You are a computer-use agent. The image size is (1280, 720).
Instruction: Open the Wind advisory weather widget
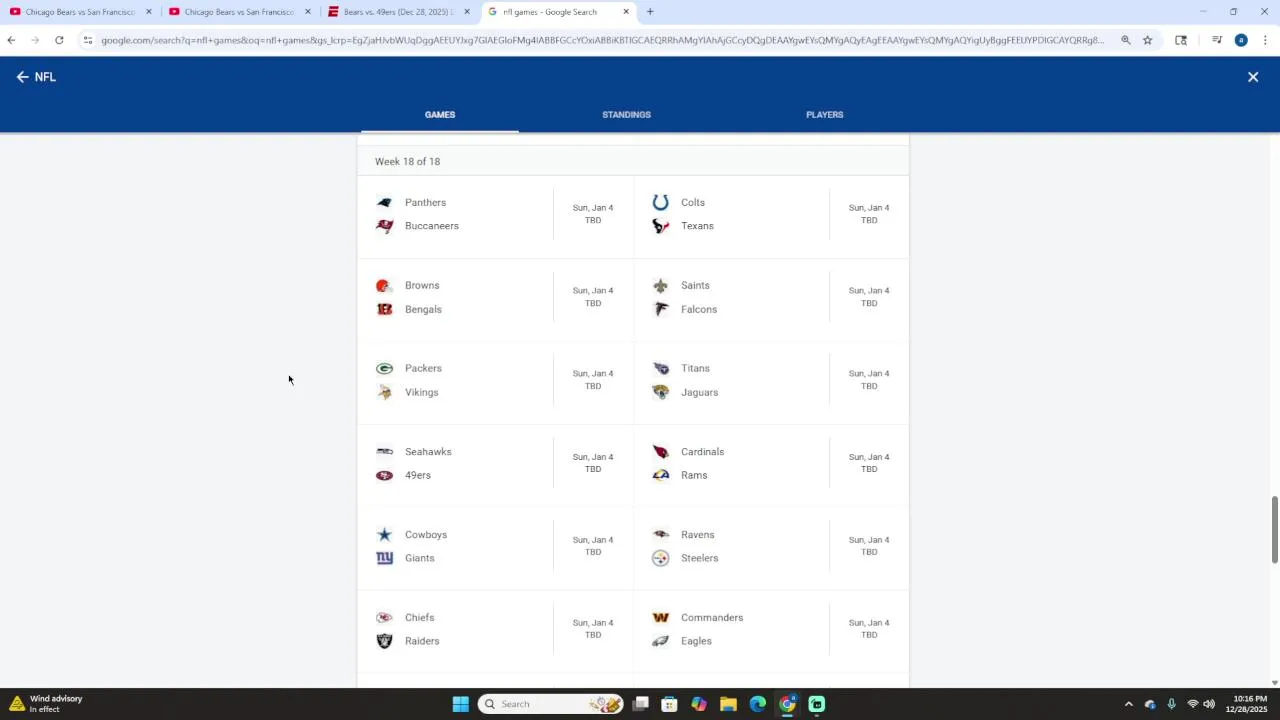[48, 704]
